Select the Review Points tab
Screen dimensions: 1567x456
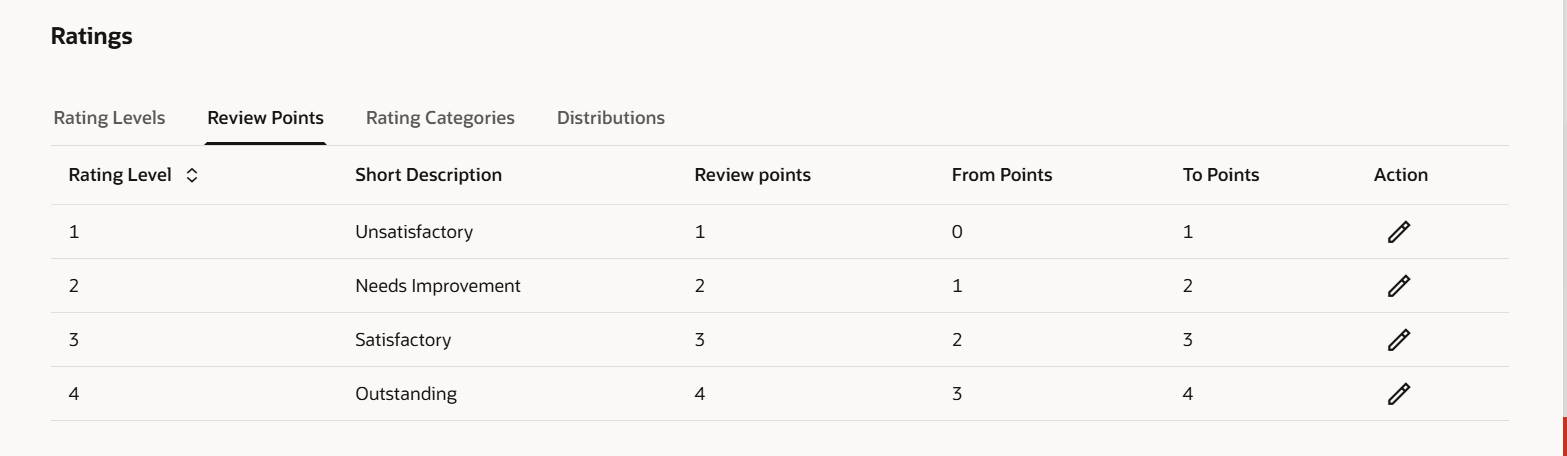tap(266, 118)
